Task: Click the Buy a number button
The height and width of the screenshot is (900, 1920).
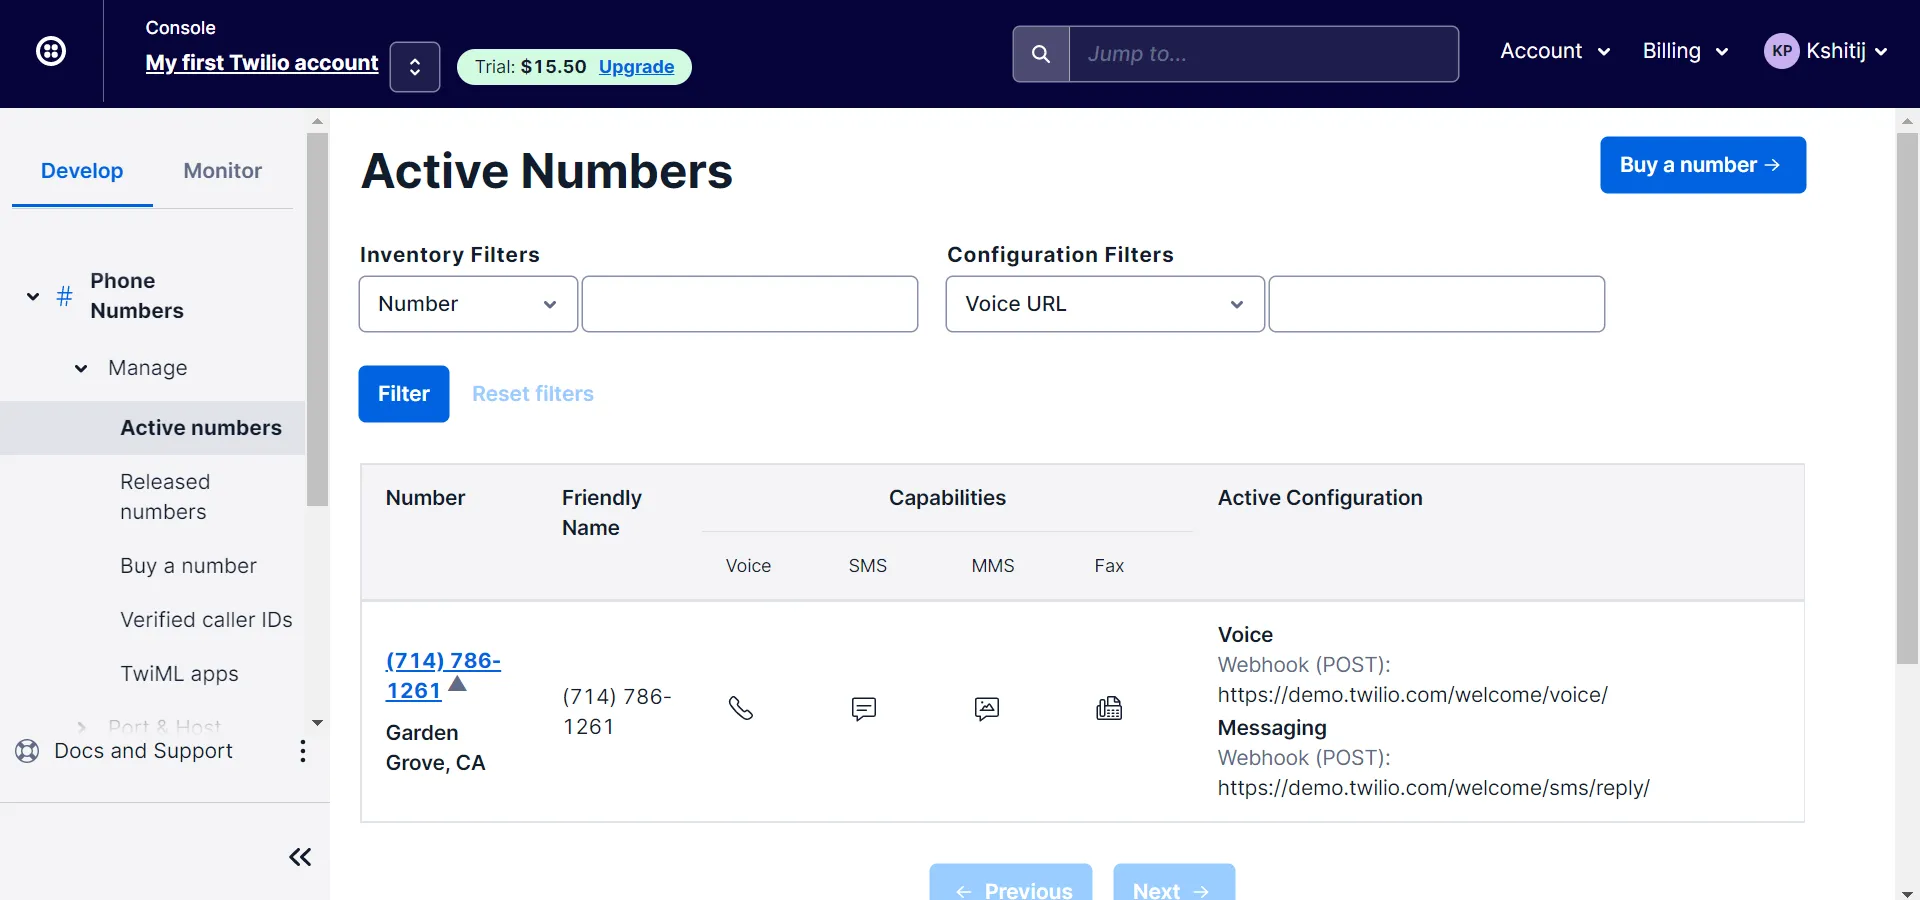Action: [1703, 165]
